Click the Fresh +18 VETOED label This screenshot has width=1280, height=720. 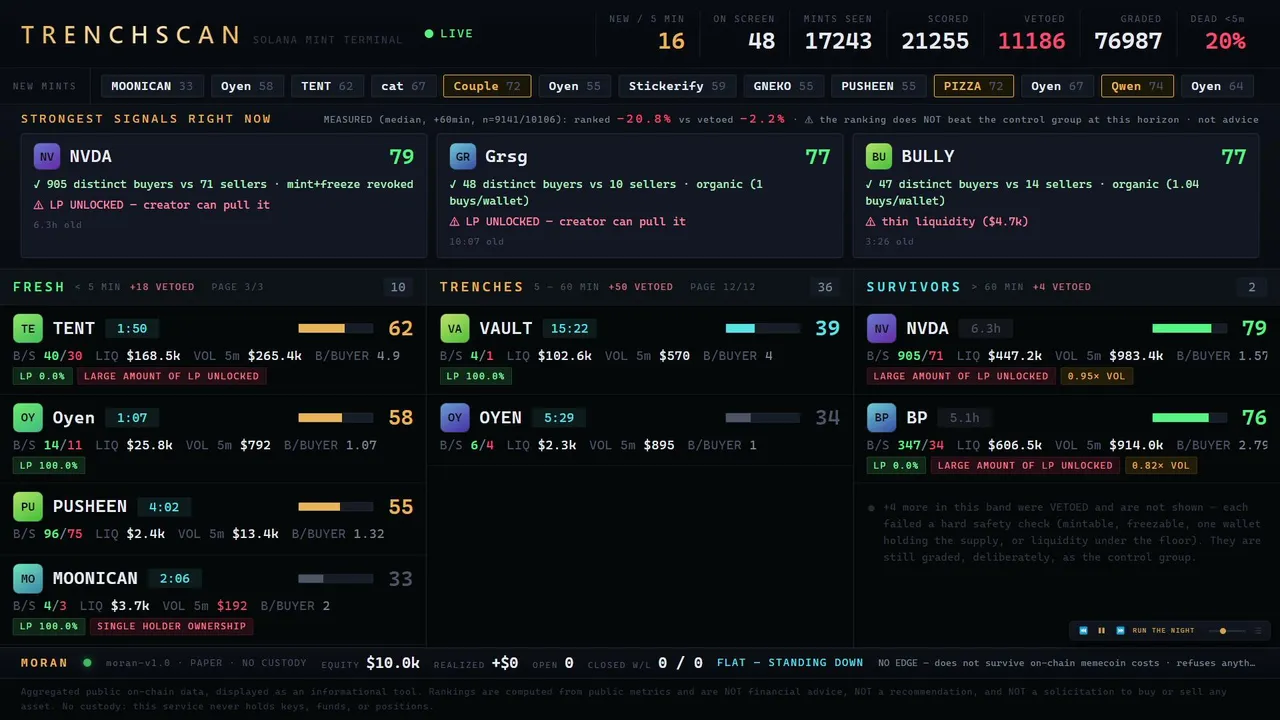click(x=162, y=287)
